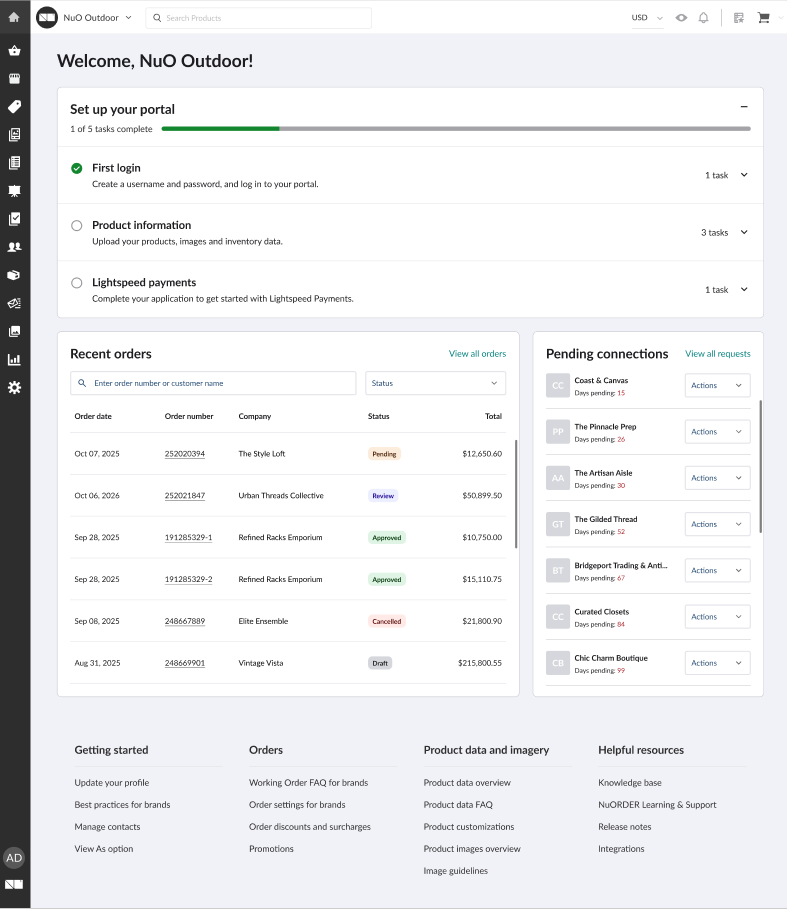Open the home icon in sidebar

pos(14,17)
